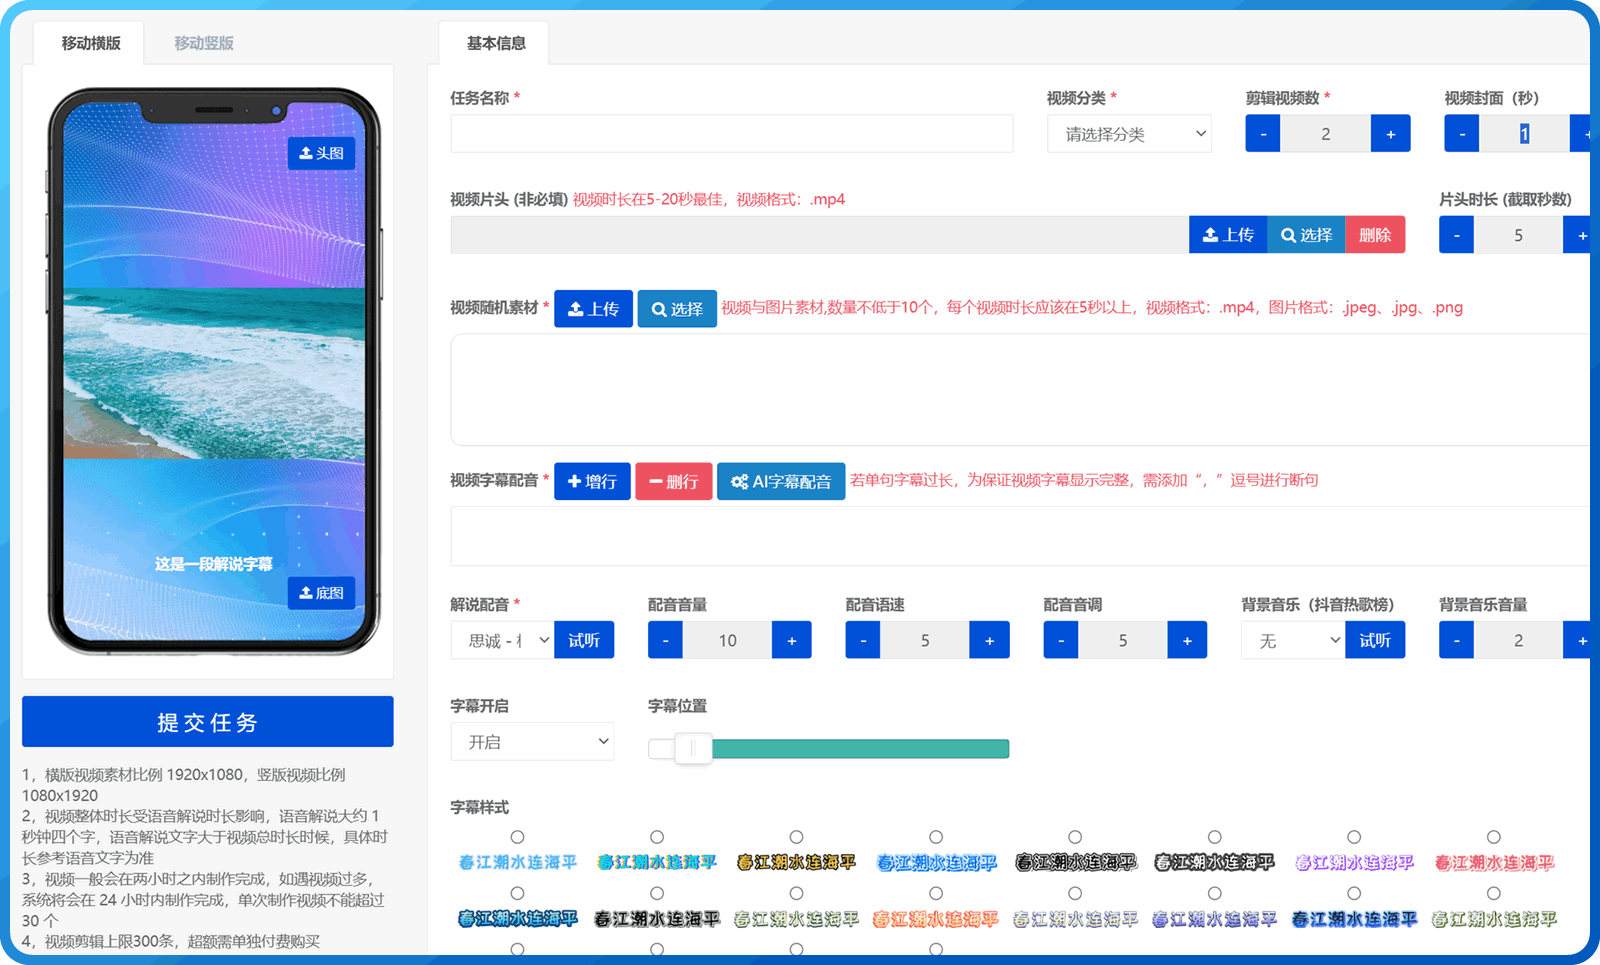Select the 基本信息 tab
This screenshot has width=1600, height=965.
pos(496,43)
